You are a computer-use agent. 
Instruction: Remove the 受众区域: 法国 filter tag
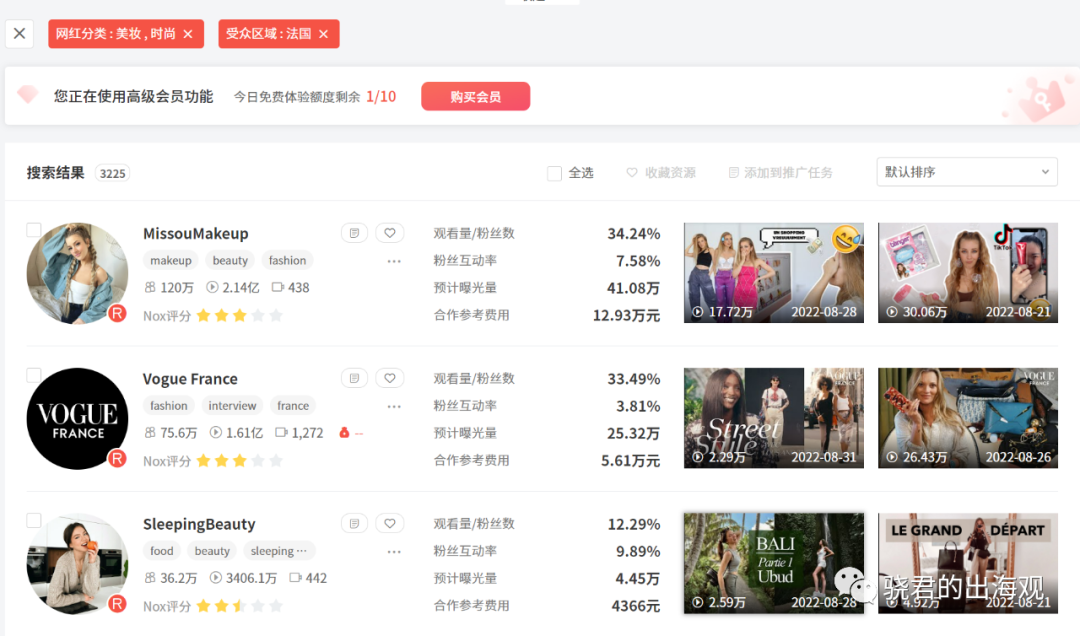[x=324, y=34]
